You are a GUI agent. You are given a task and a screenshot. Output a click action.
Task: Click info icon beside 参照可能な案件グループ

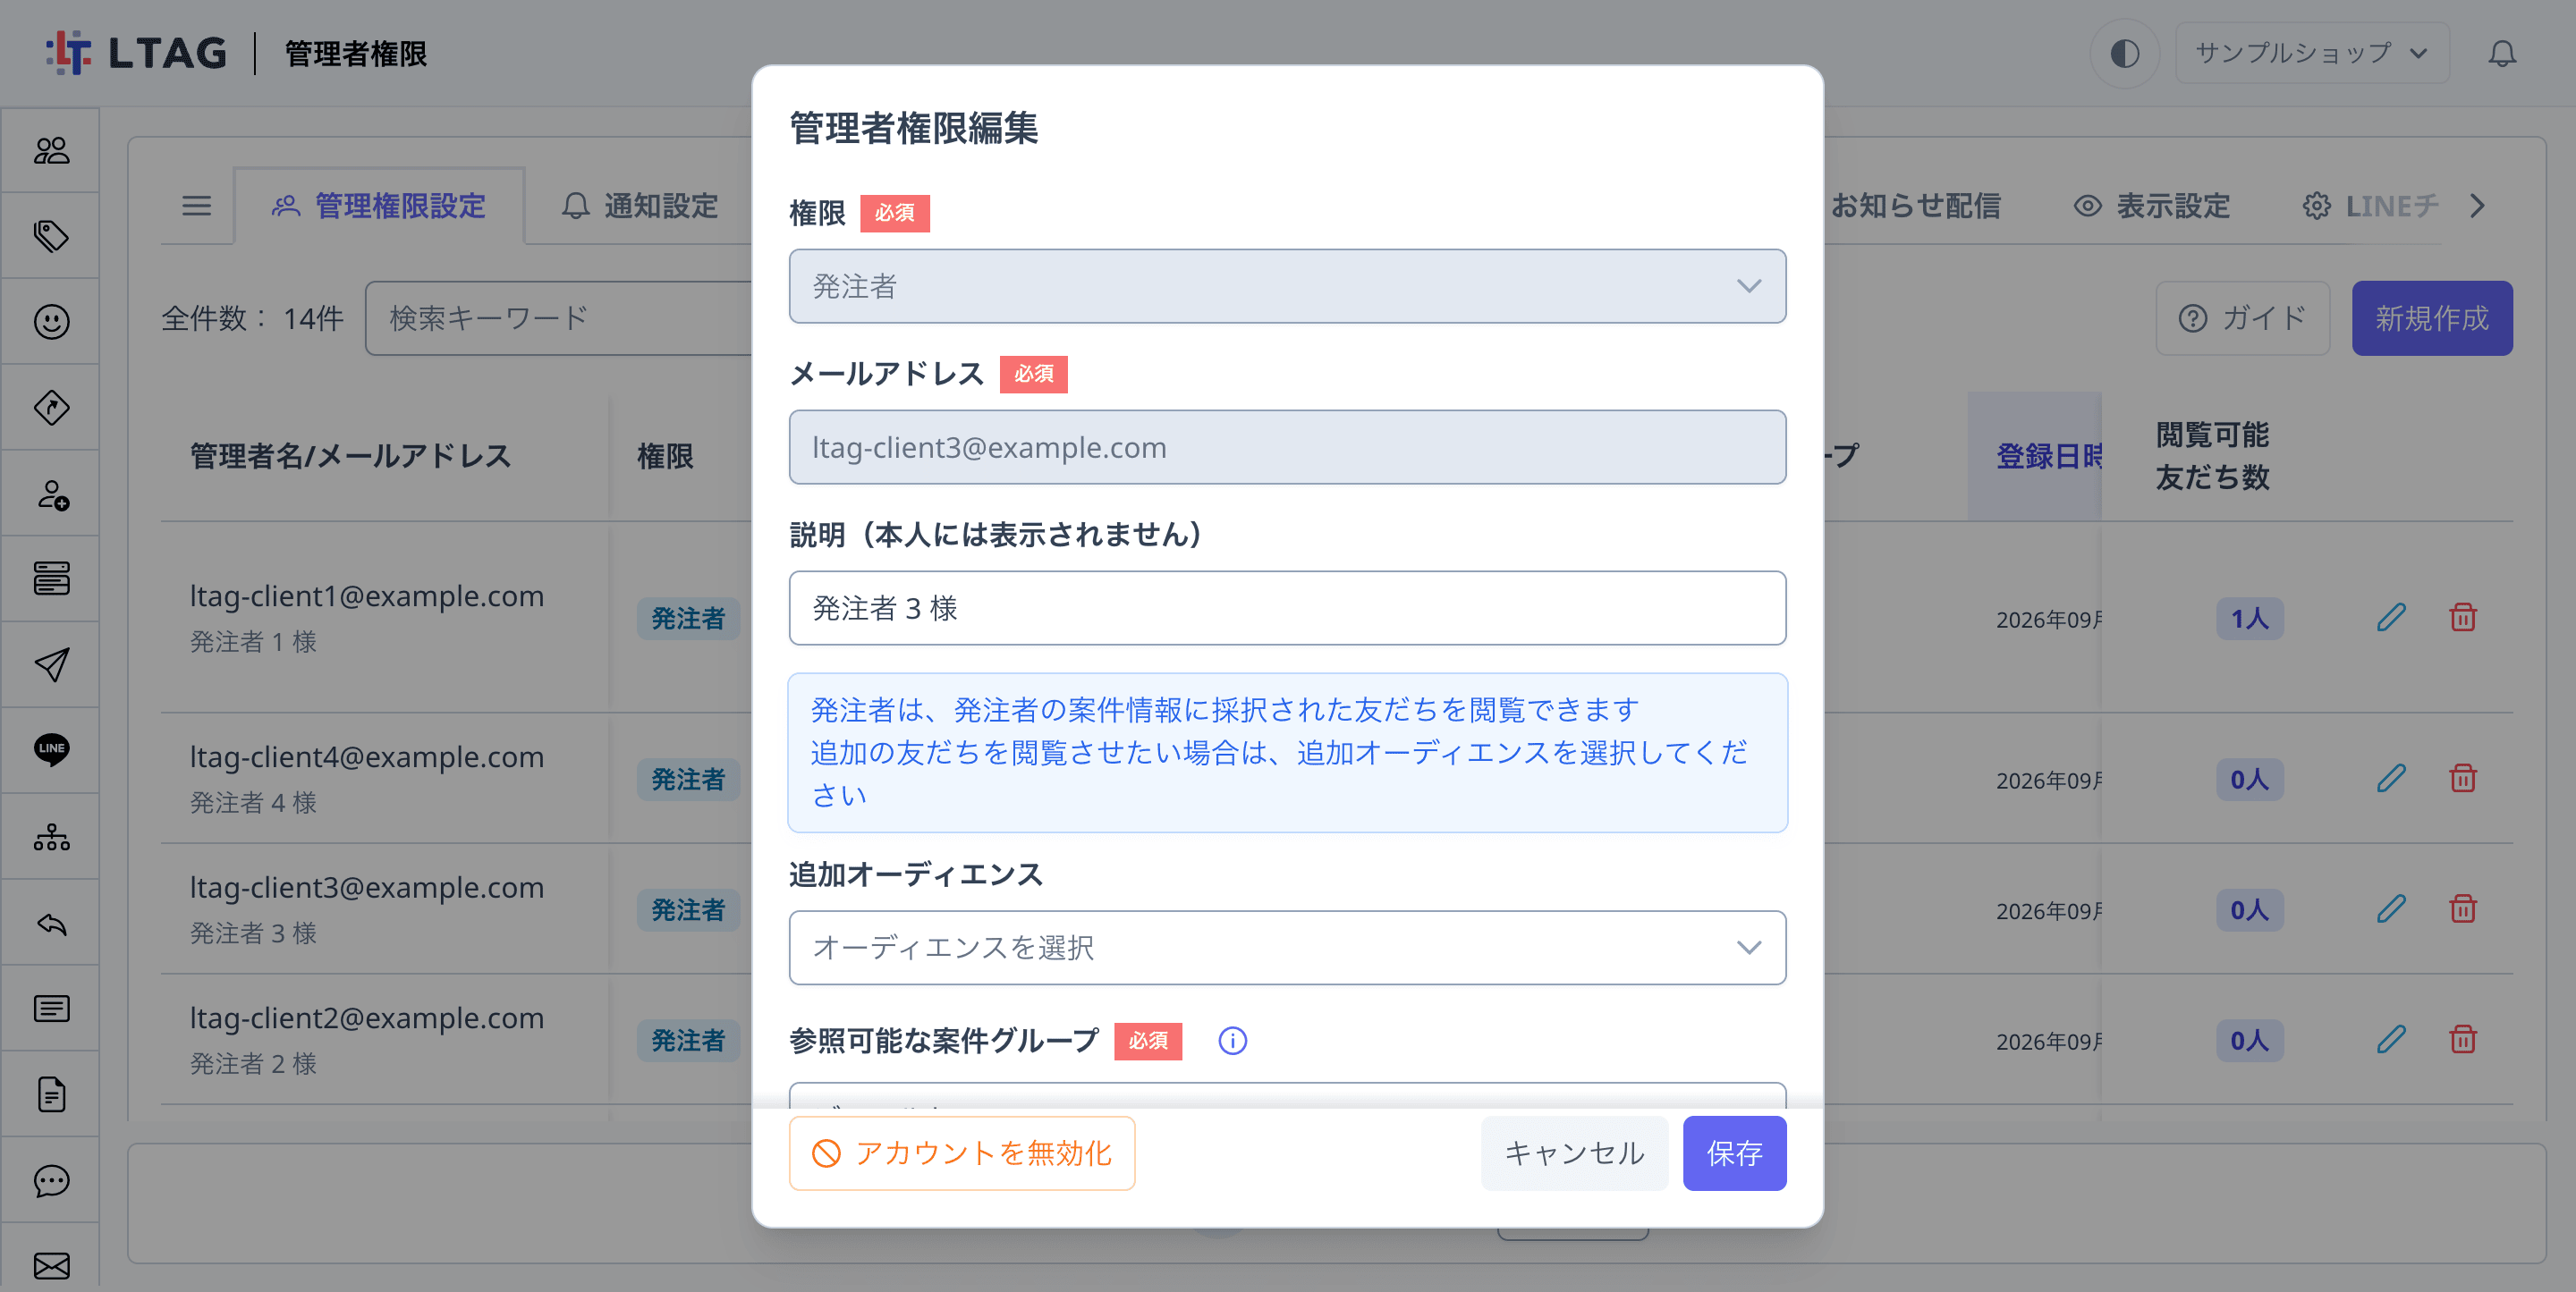pos(1232,1041)
